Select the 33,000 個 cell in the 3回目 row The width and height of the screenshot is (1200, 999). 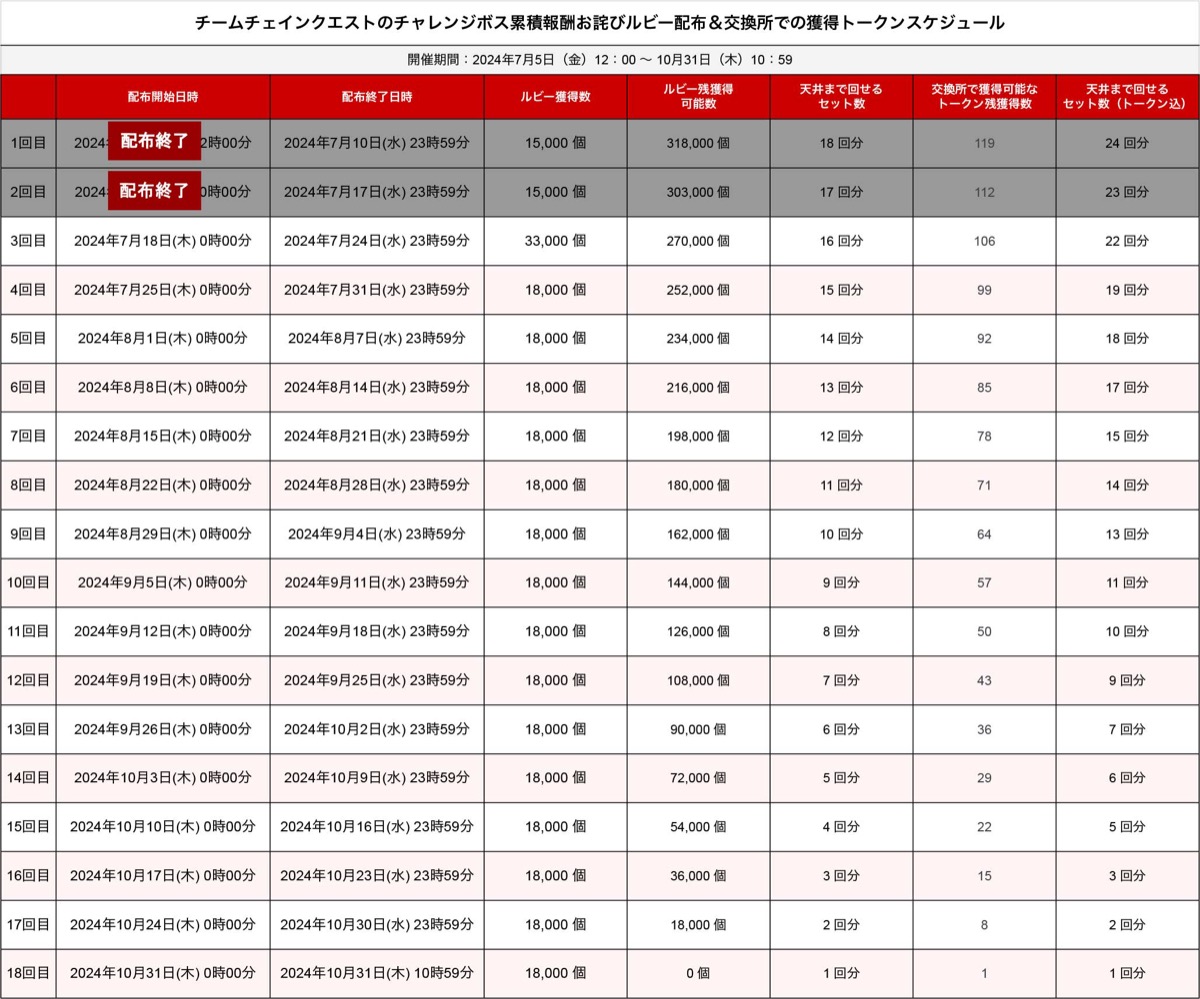point(555,241)
